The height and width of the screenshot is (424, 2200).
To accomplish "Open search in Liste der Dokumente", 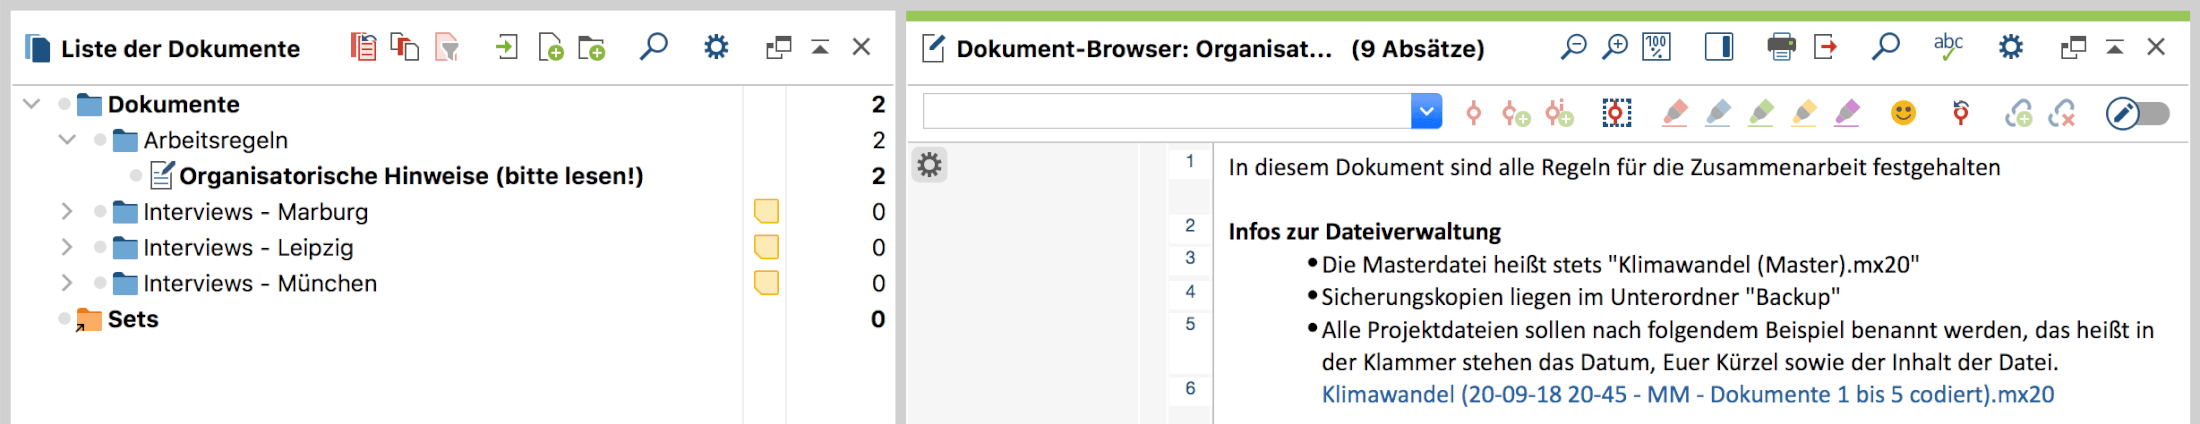I will pos(654,47).
